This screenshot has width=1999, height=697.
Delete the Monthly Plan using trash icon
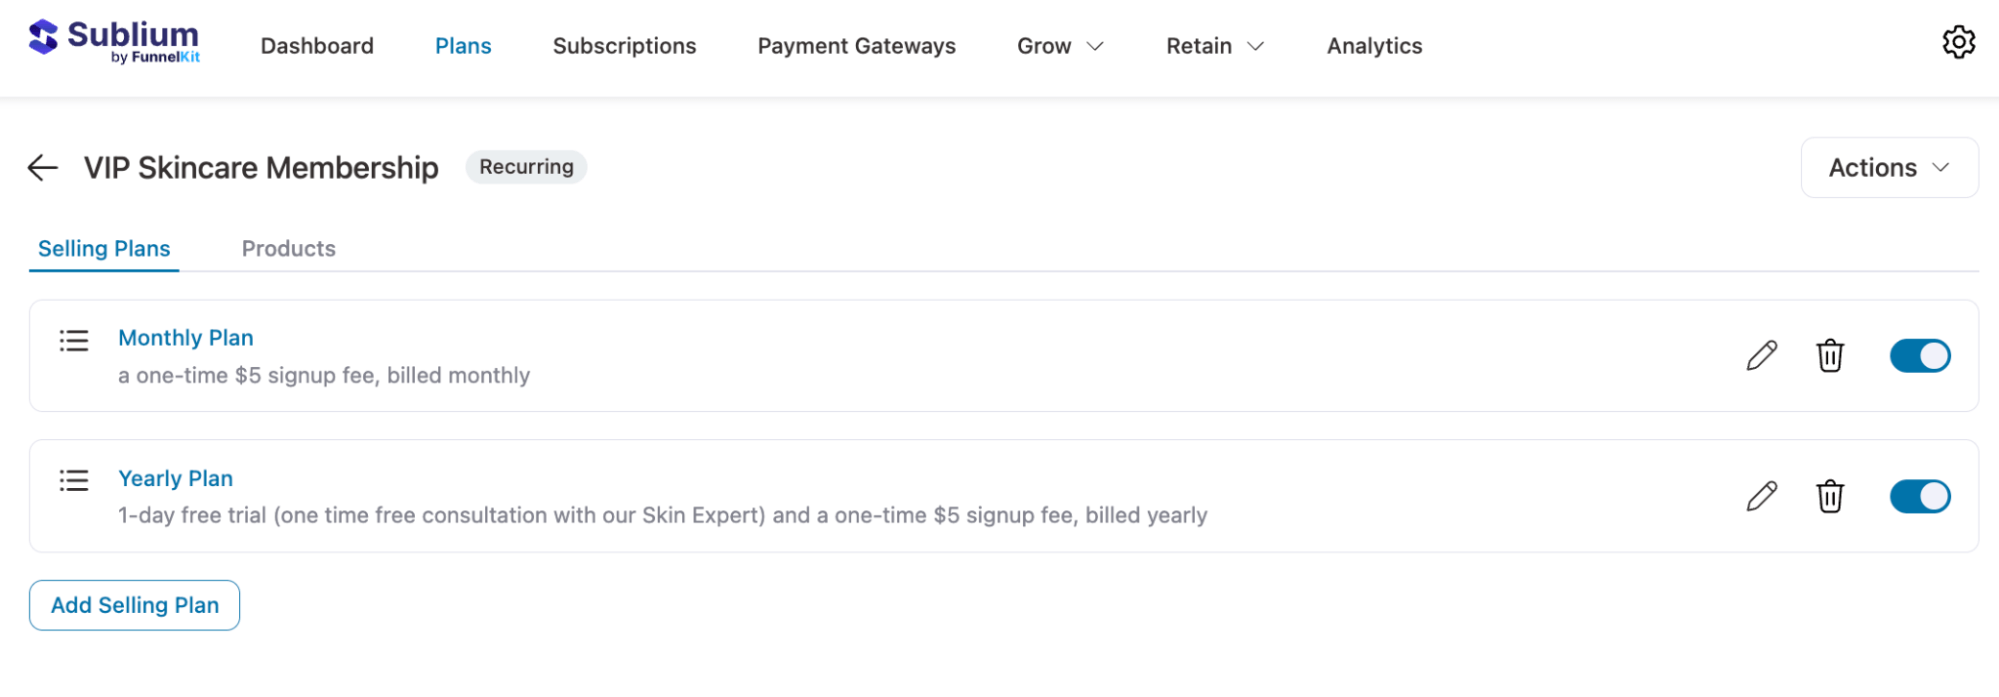click(x=1829, y=355)
